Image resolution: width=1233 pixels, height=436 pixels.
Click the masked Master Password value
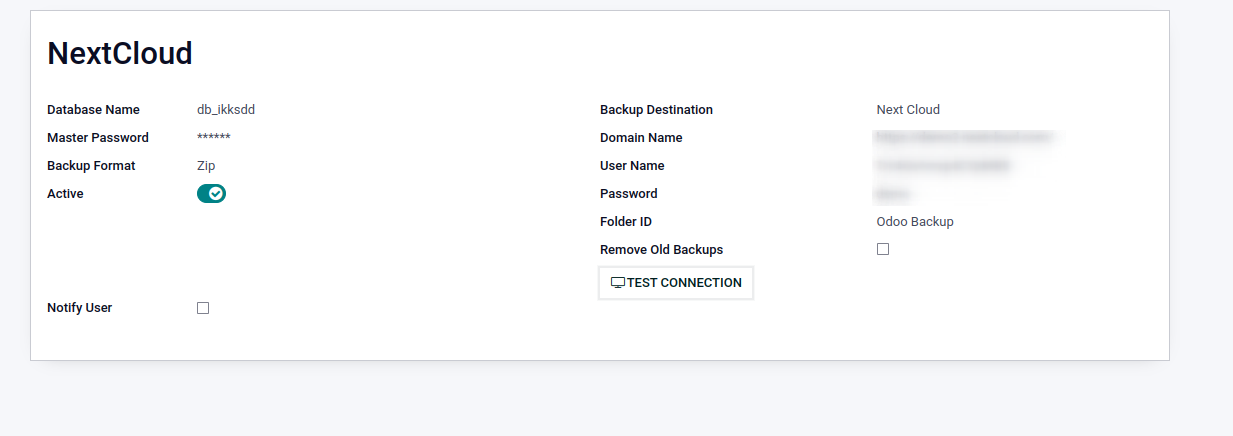pyautogui.click(x=214, y=138)
